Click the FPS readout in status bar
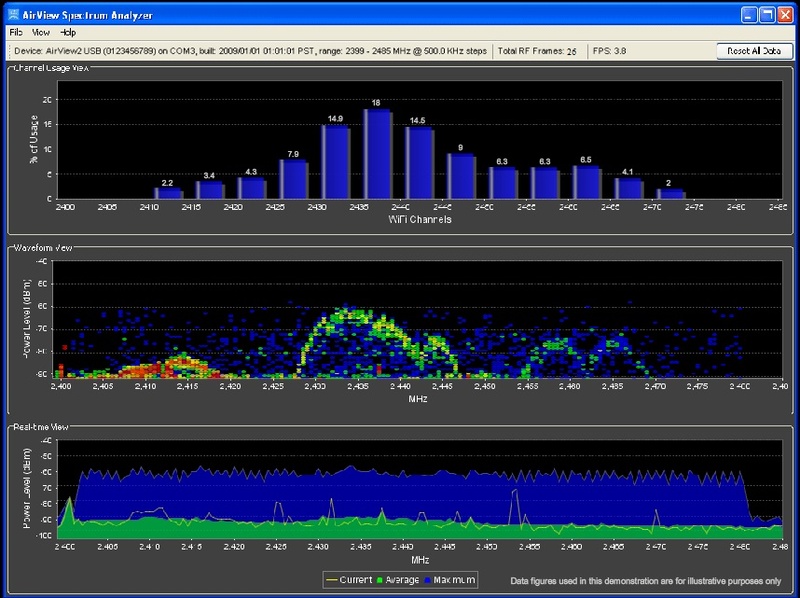Image resolution: width=800 pixels, height=598 pixels. [610, 51]
